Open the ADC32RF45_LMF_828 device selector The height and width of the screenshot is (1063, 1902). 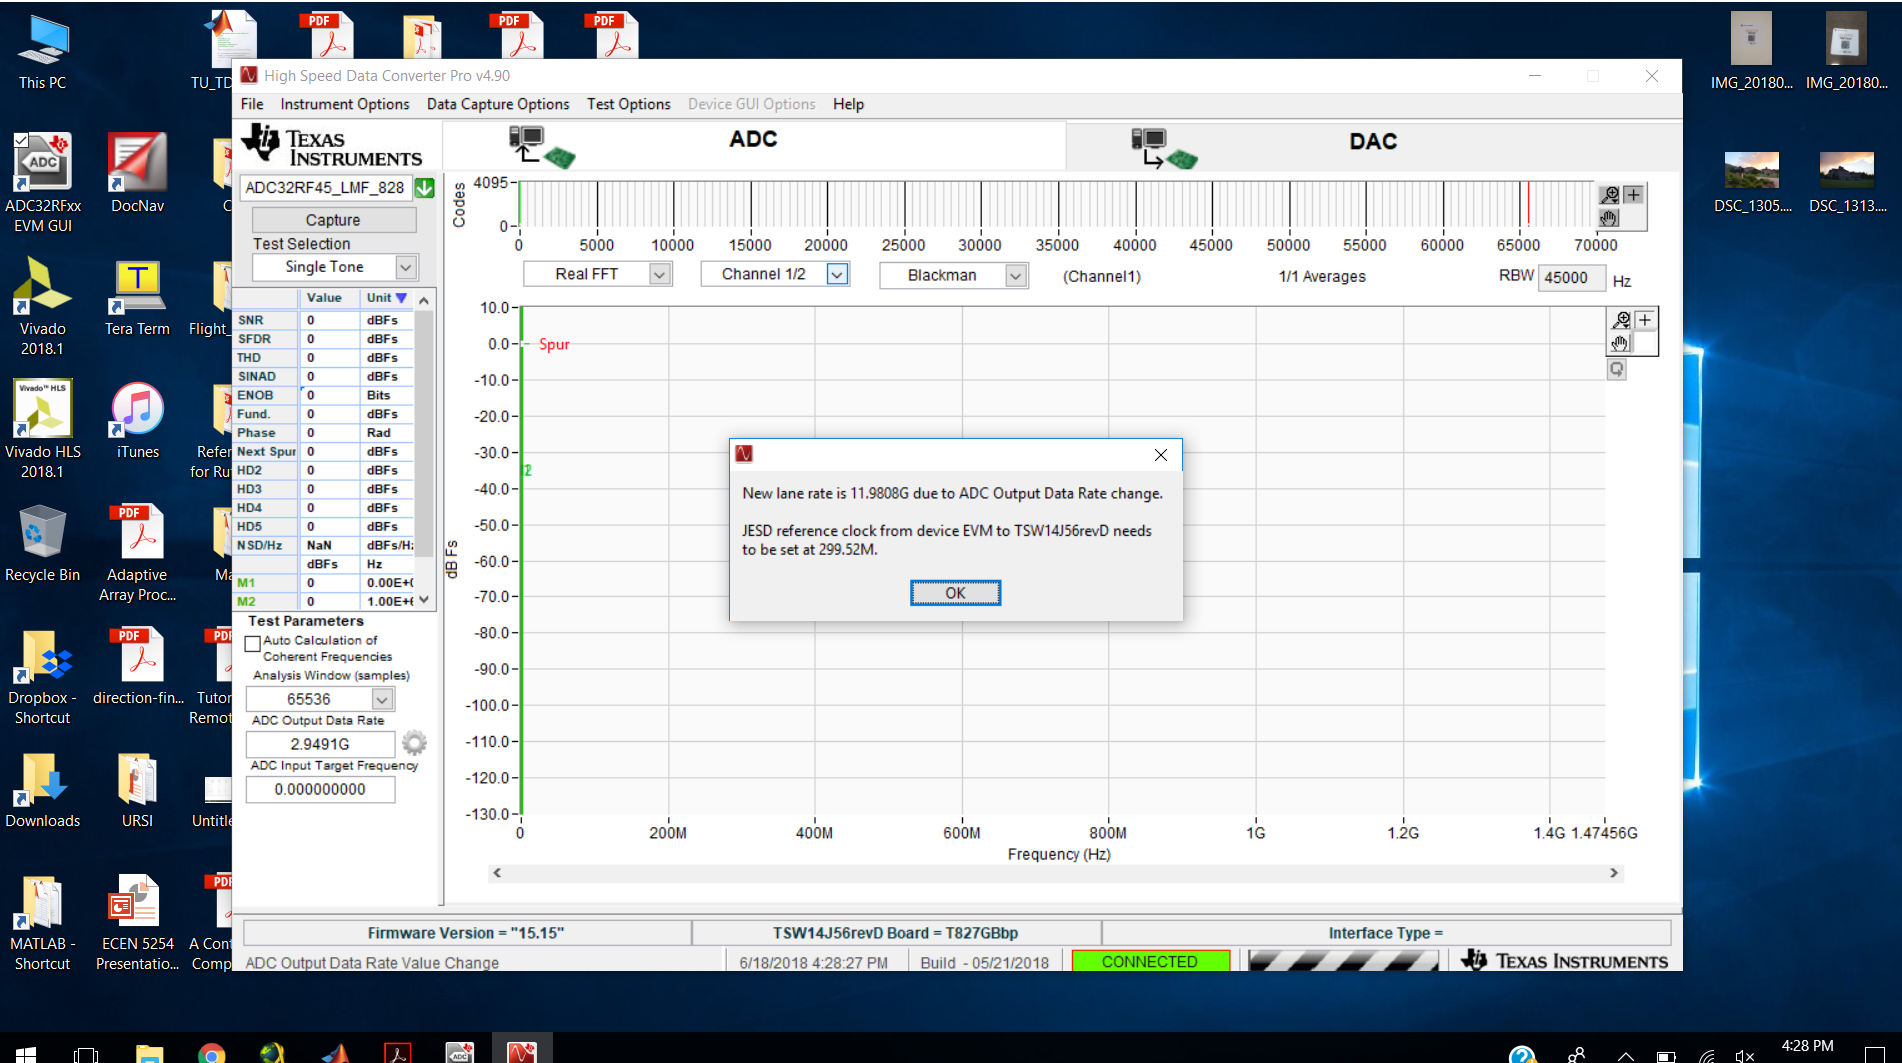point(327,187)
